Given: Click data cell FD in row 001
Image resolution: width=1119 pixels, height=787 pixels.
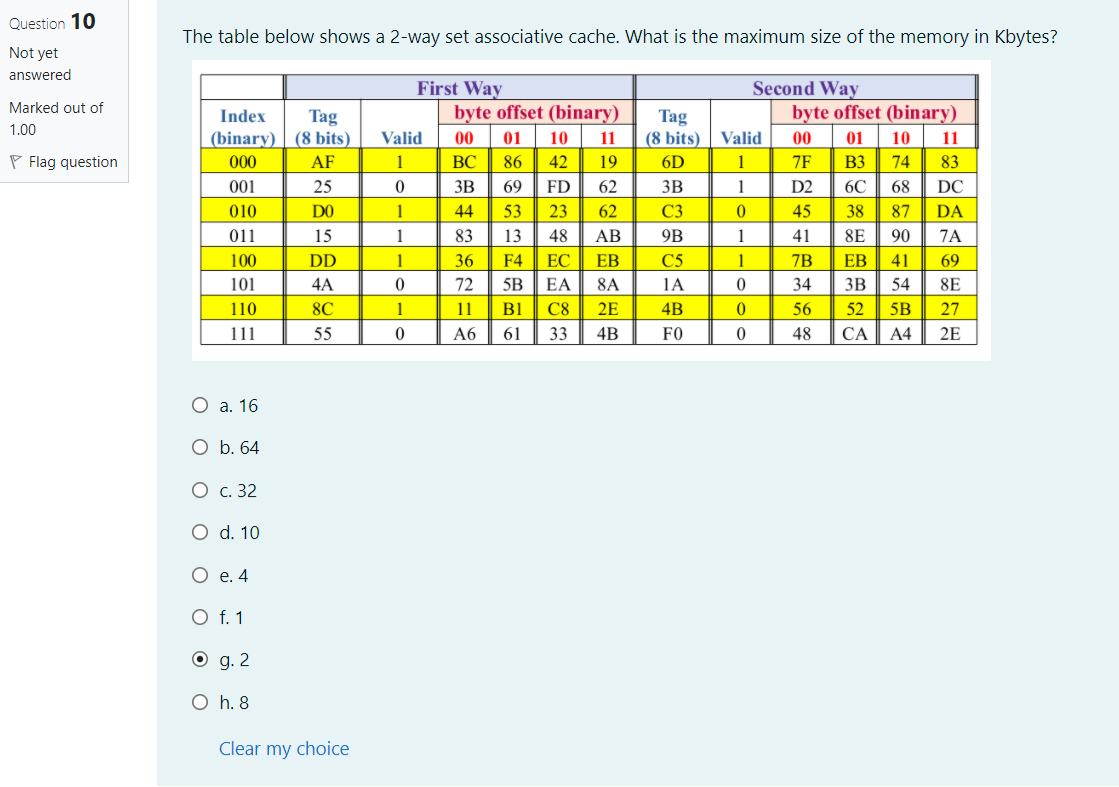Looking at the screenshot, I should coord(558,186).
